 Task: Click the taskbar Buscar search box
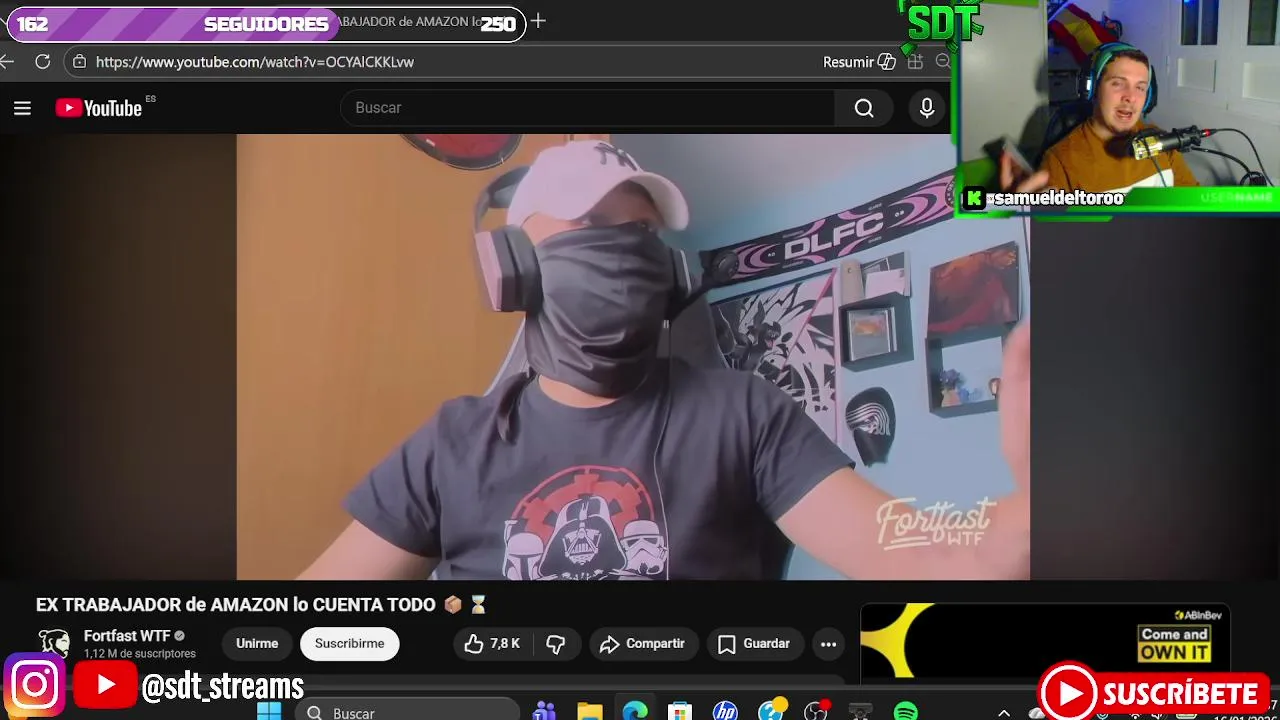coord(407,711)
